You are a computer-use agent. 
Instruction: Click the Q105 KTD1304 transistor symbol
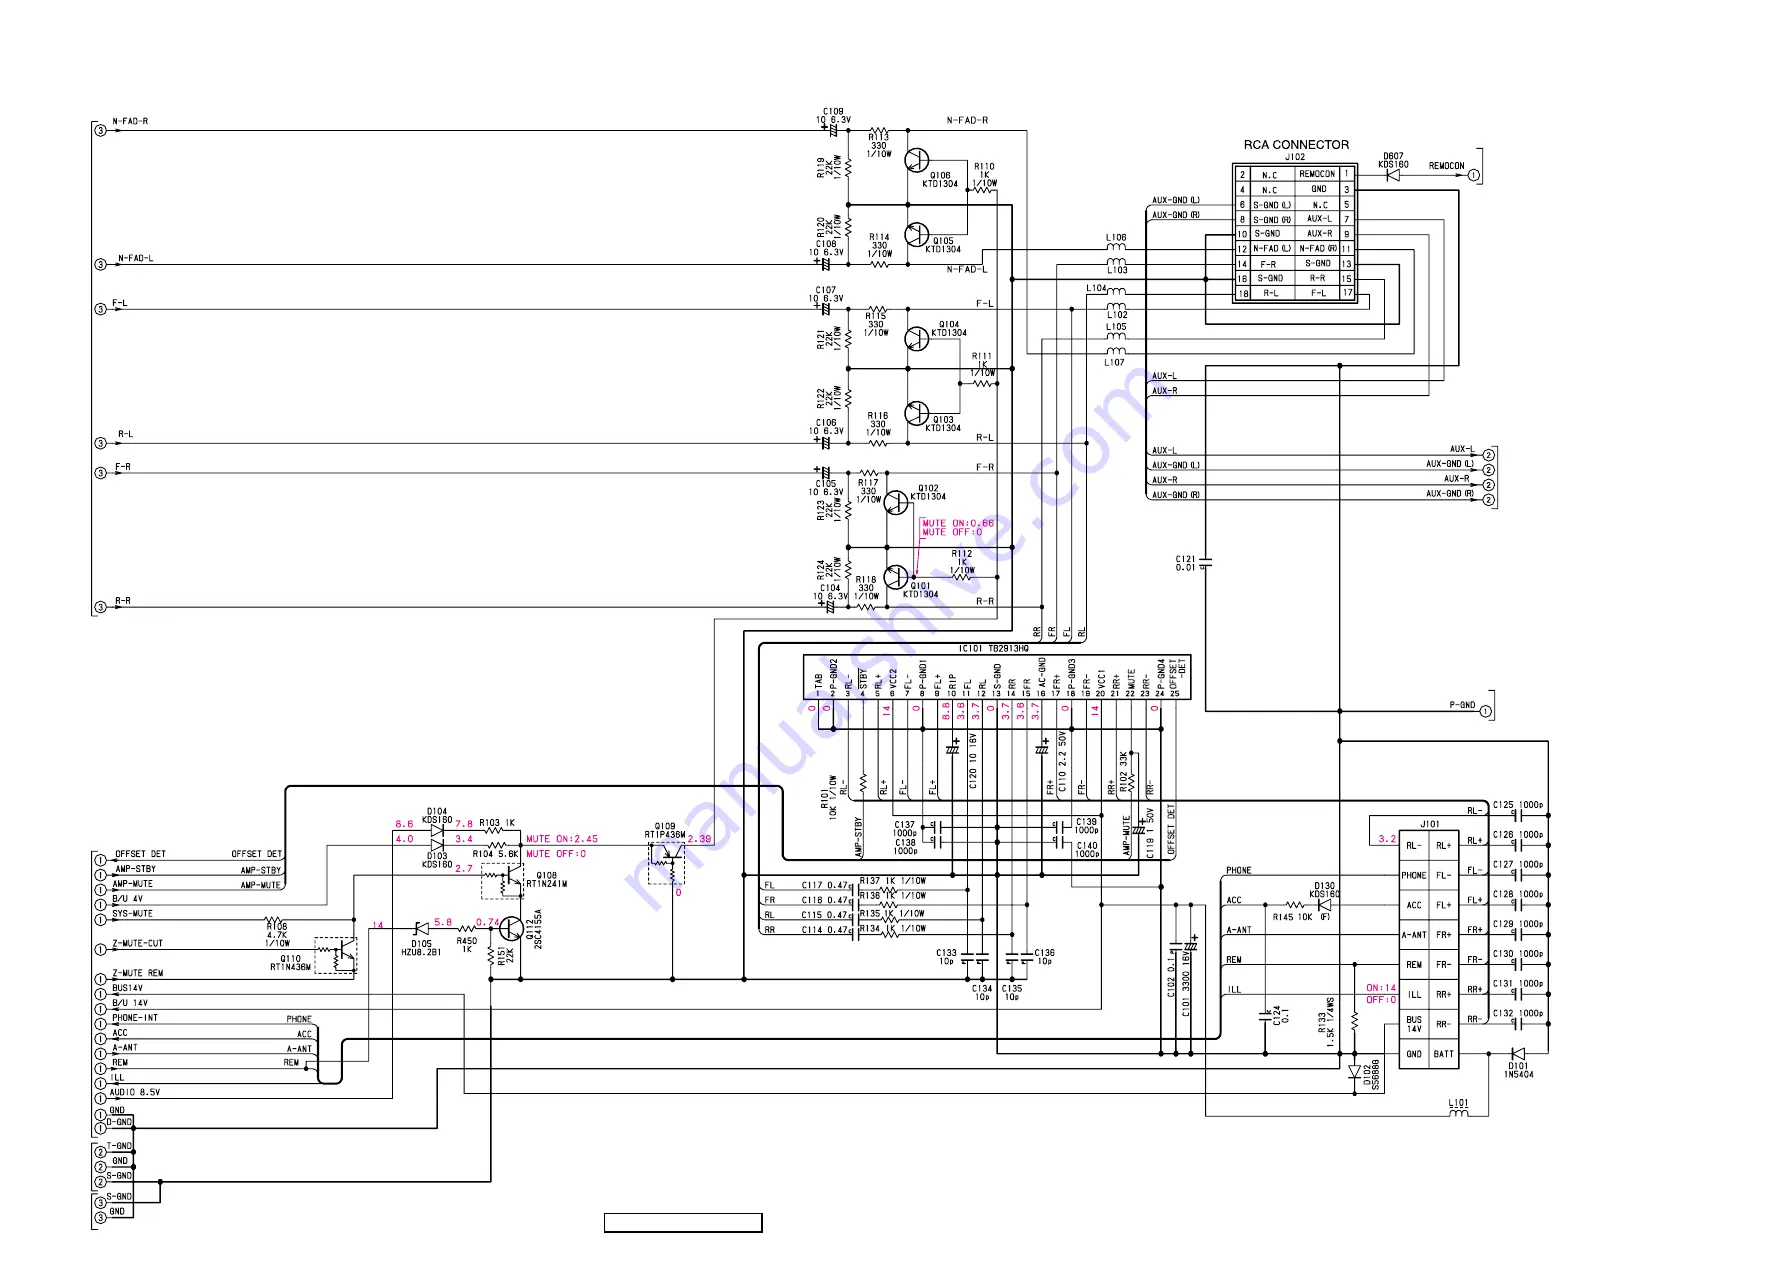coord(916,235)
